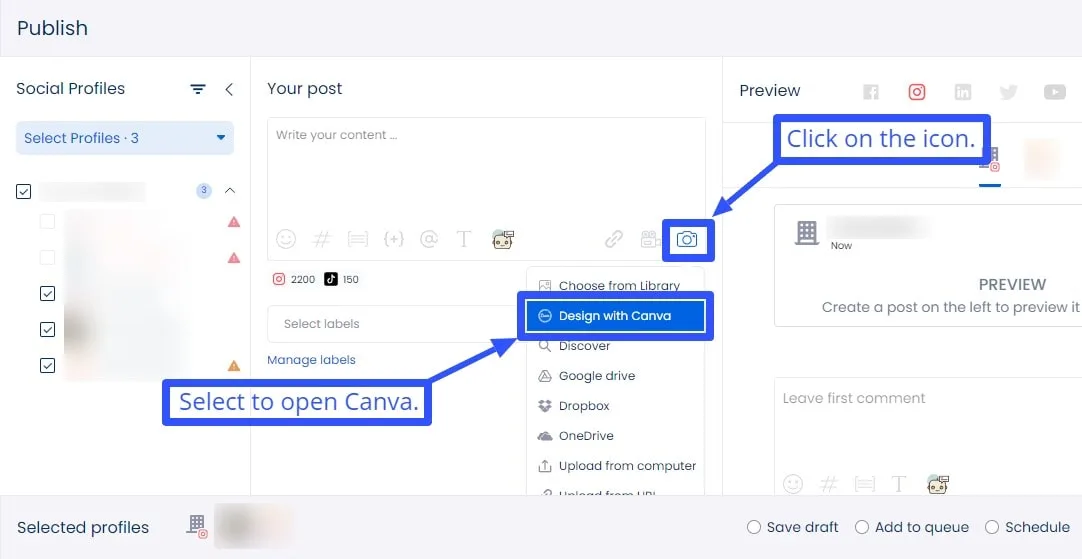The image size is (1082, 559).
Task: Click the TikTok 150 character counter icon
Action: tap(331, 280)
